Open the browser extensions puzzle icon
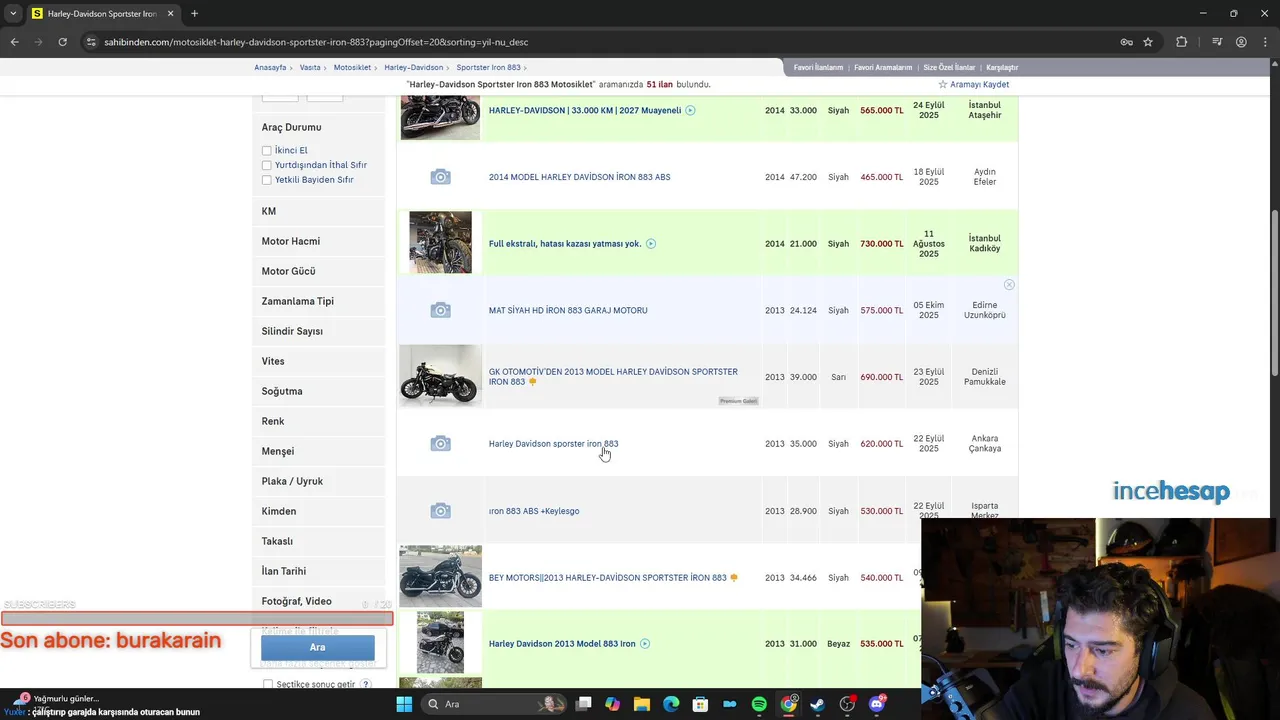The height and width of the screenshot is (720, 1280). pos(1182,42)
